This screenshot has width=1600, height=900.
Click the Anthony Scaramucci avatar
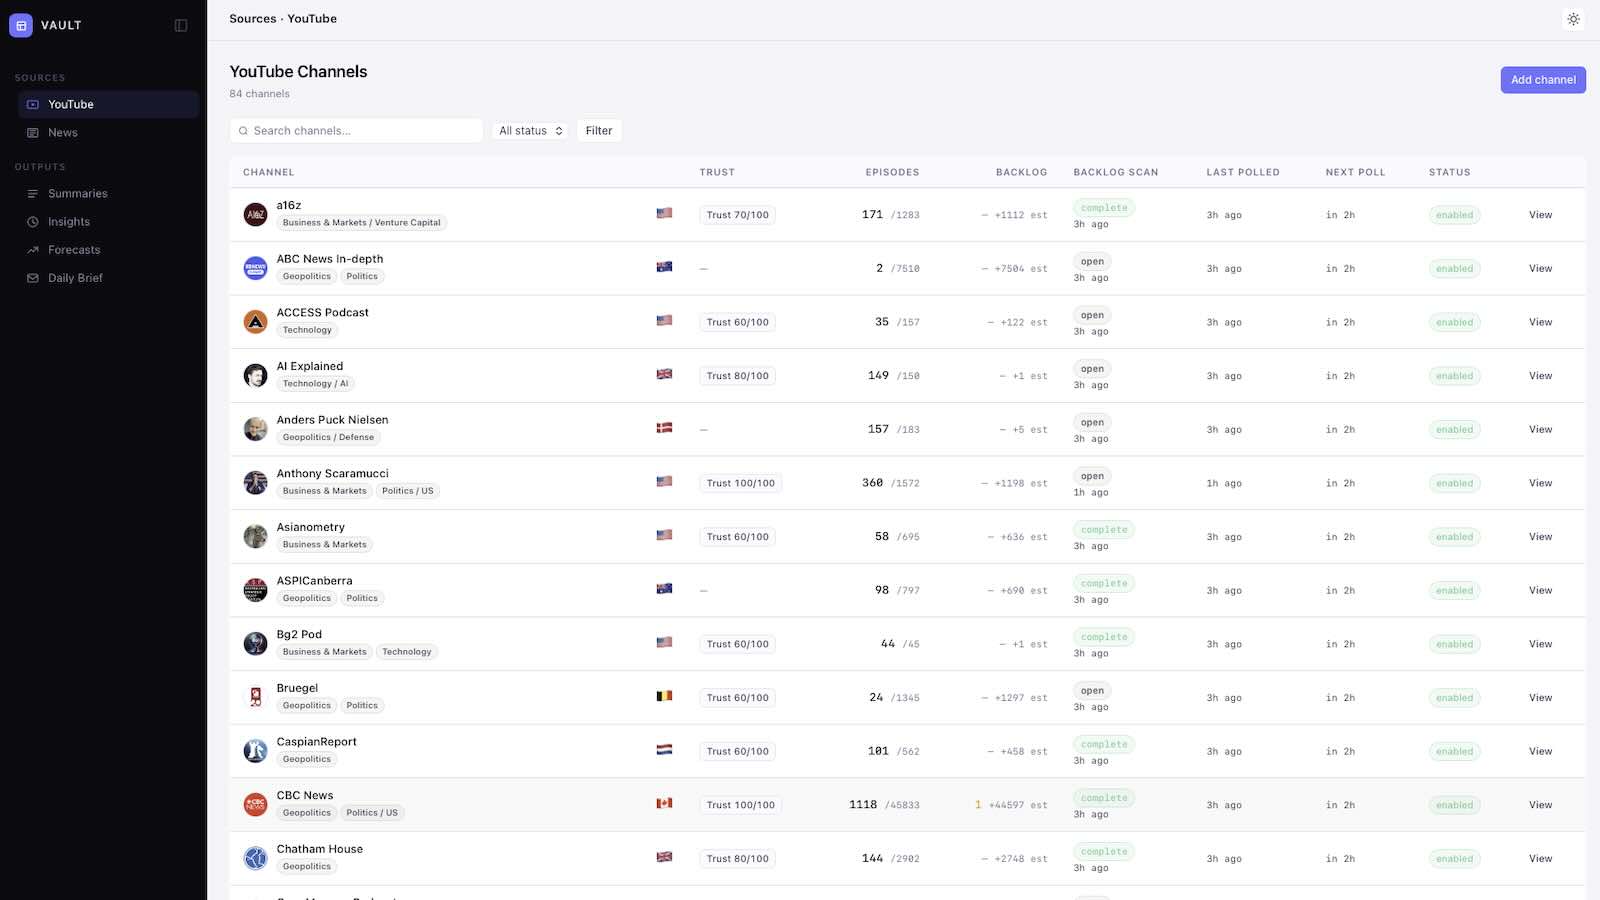pyautogui.click(x=256, y=483)
